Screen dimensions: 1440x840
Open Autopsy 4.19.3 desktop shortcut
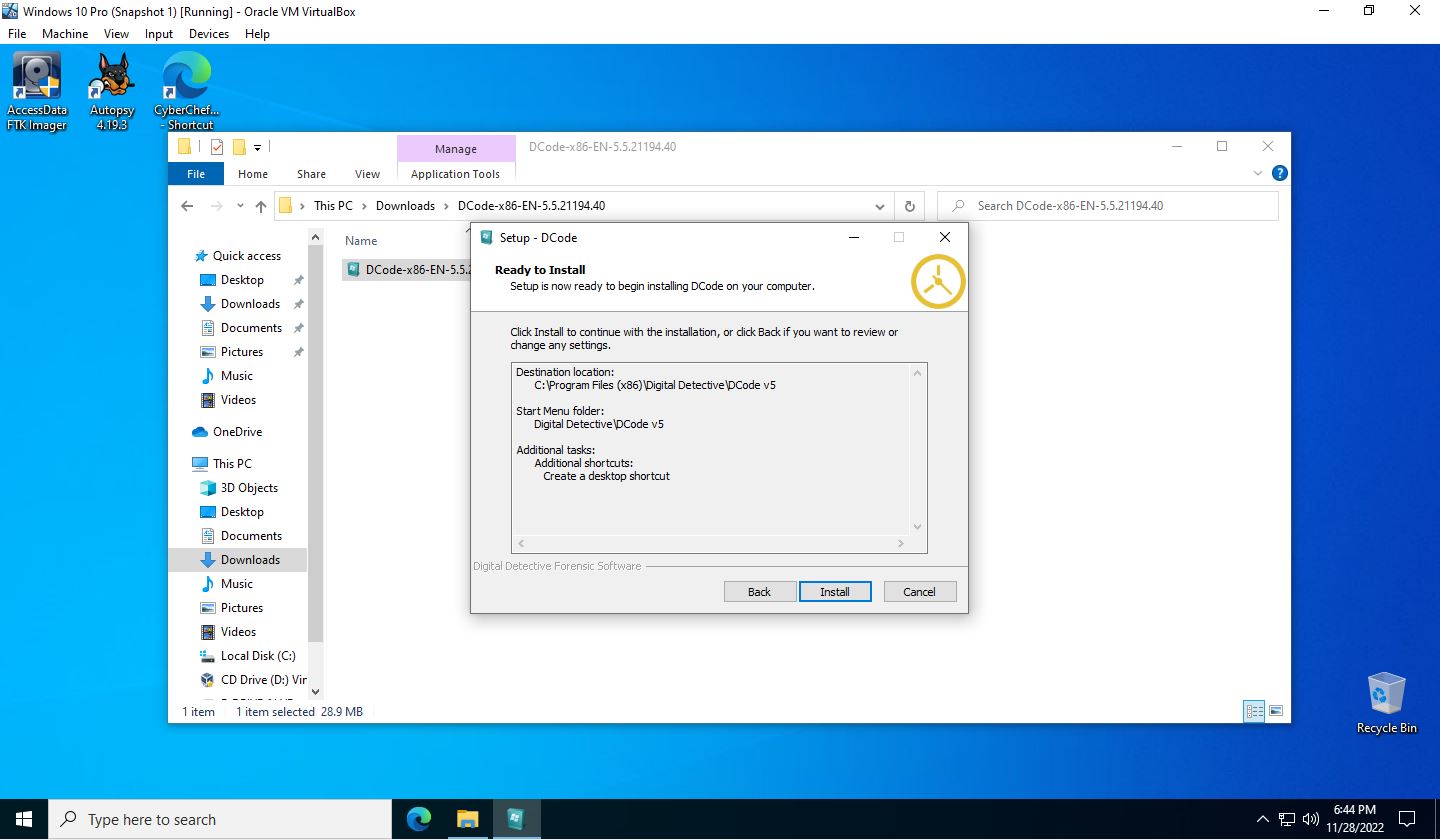click(112, 92)
